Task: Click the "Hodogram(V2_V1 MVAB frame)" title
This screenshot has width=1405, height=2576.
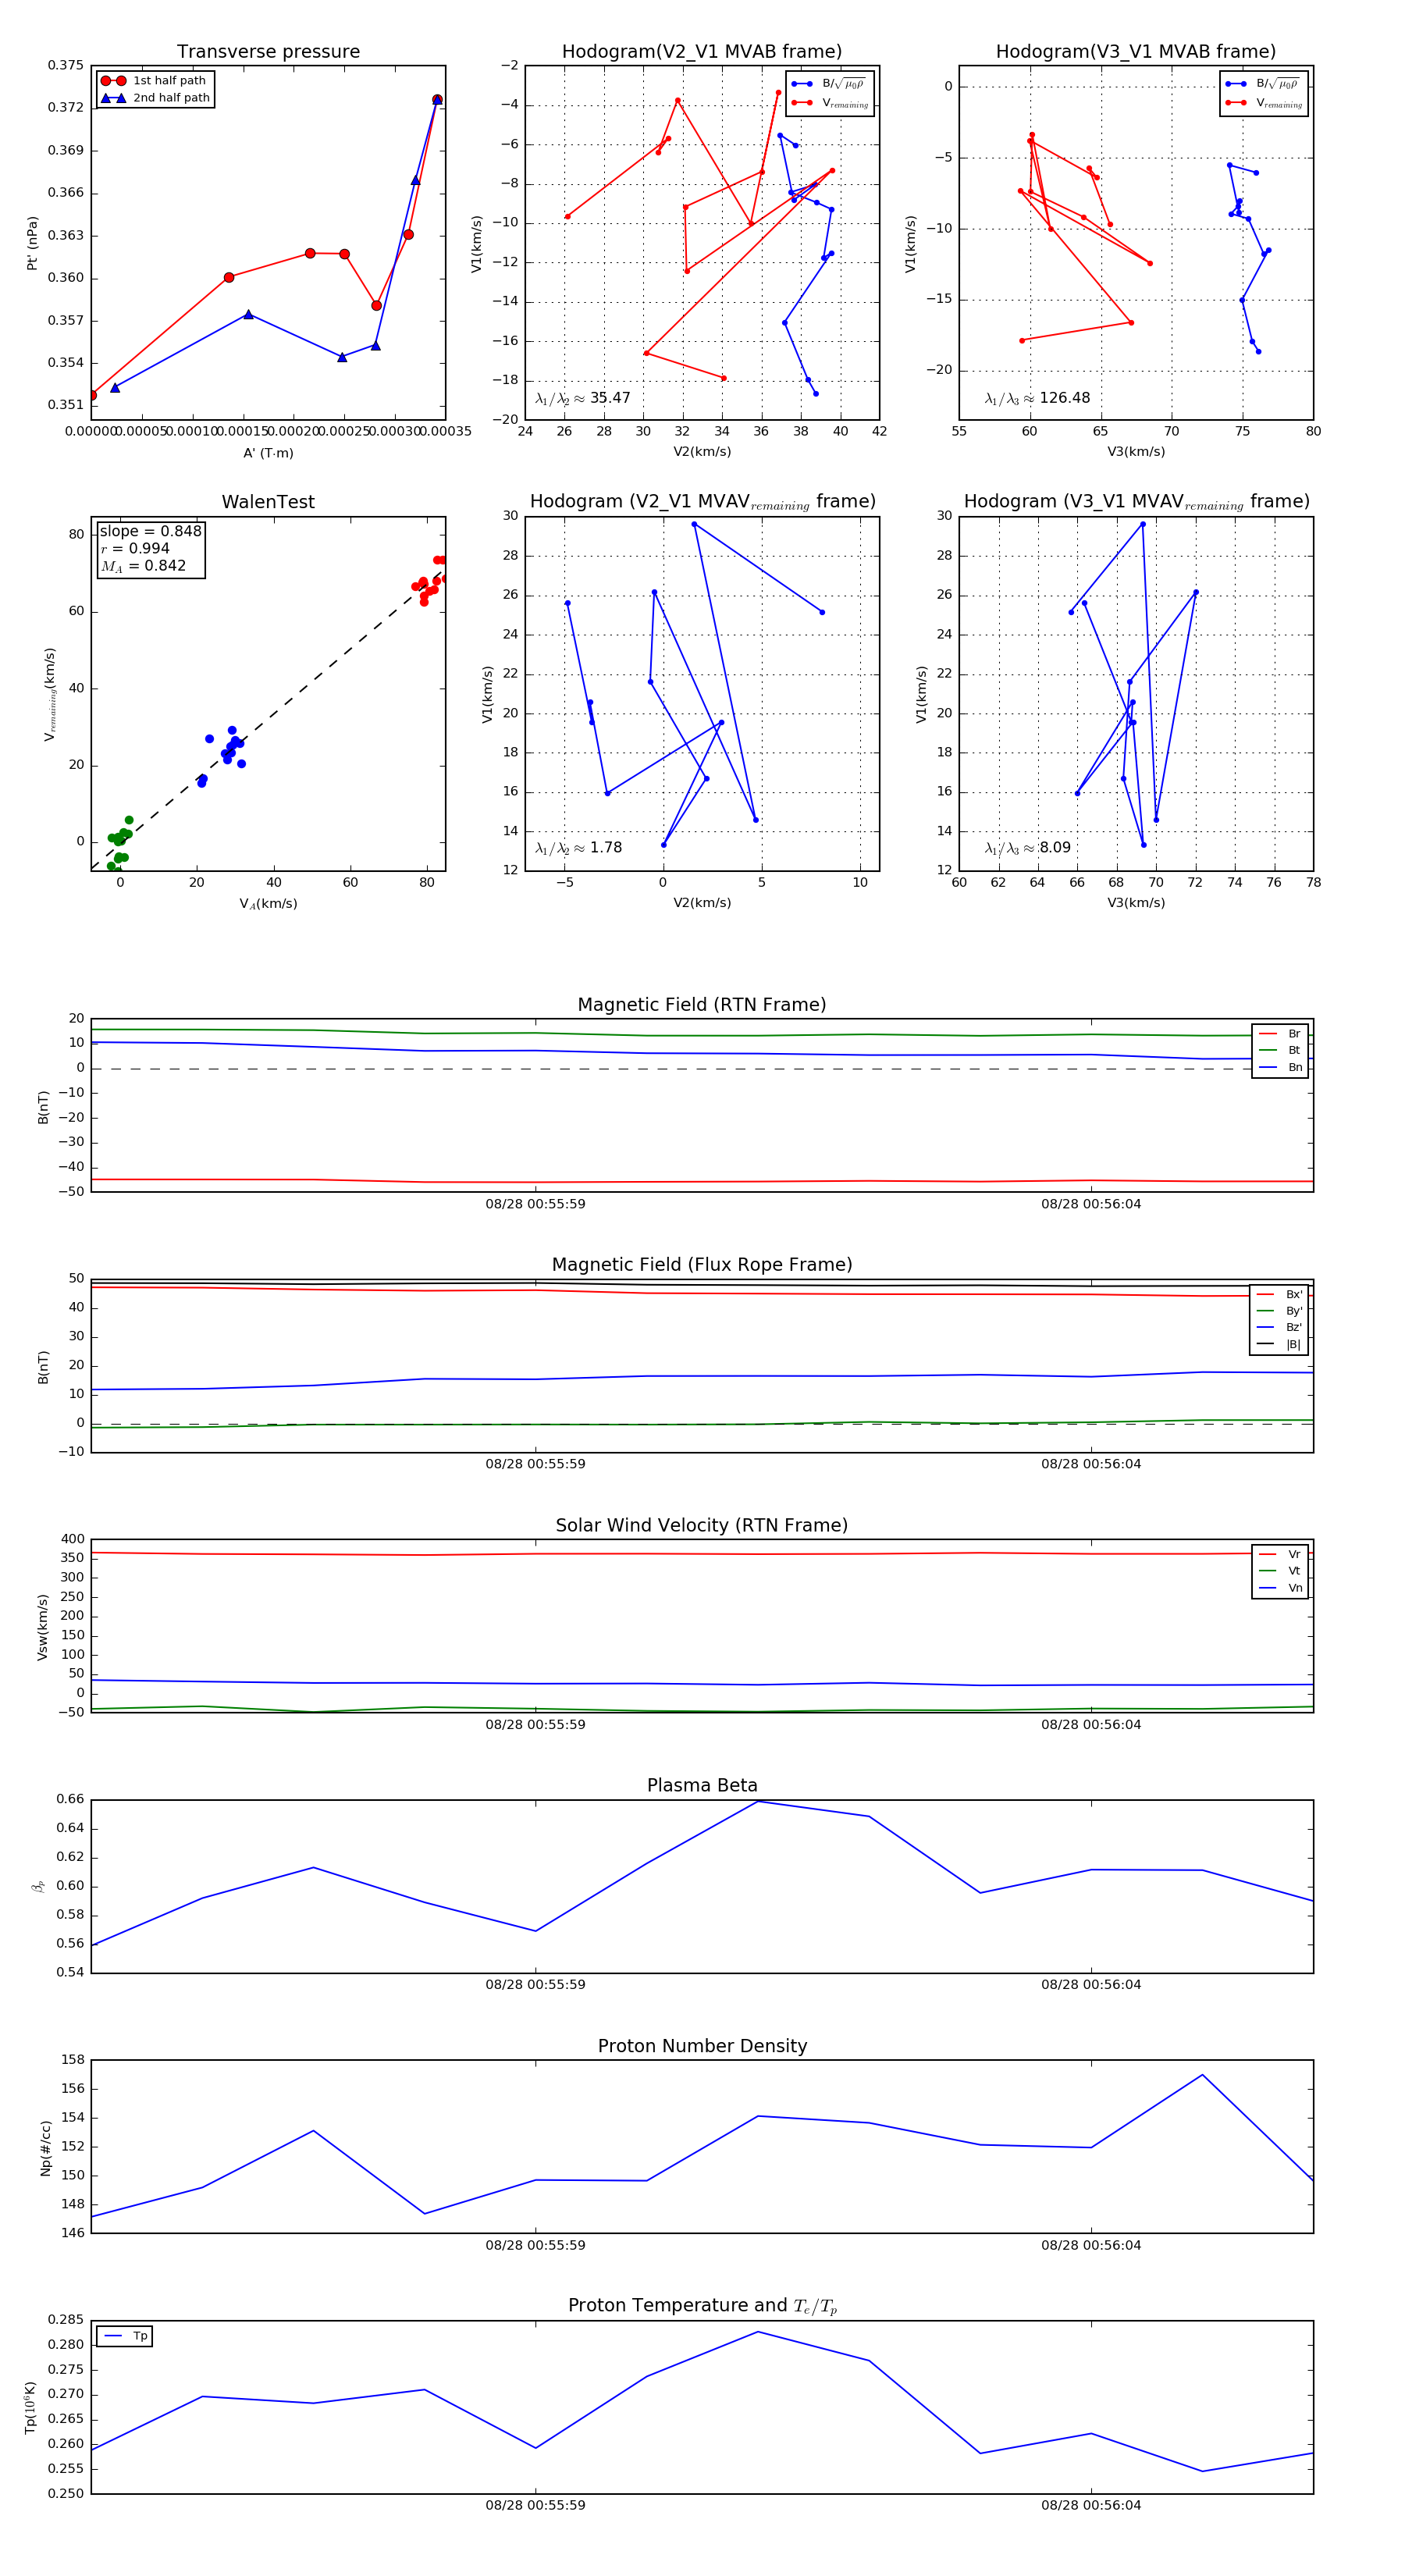Action: tap(702, 52)
